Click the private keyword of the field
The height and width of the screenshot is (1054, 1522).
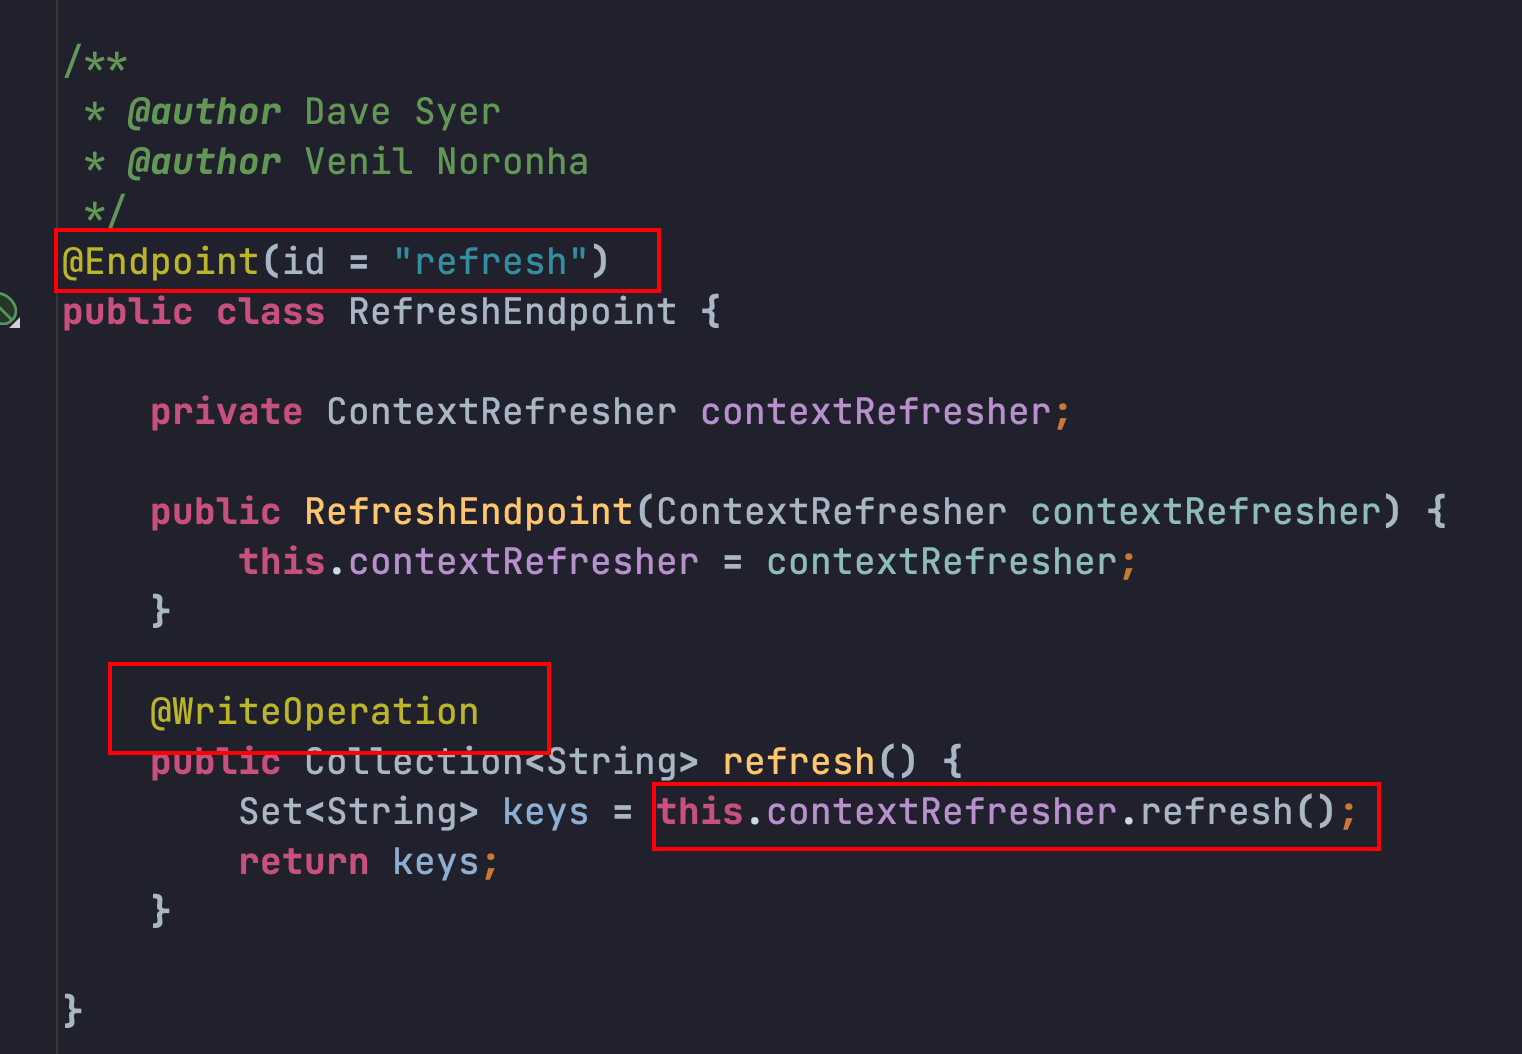click(226, 413)
